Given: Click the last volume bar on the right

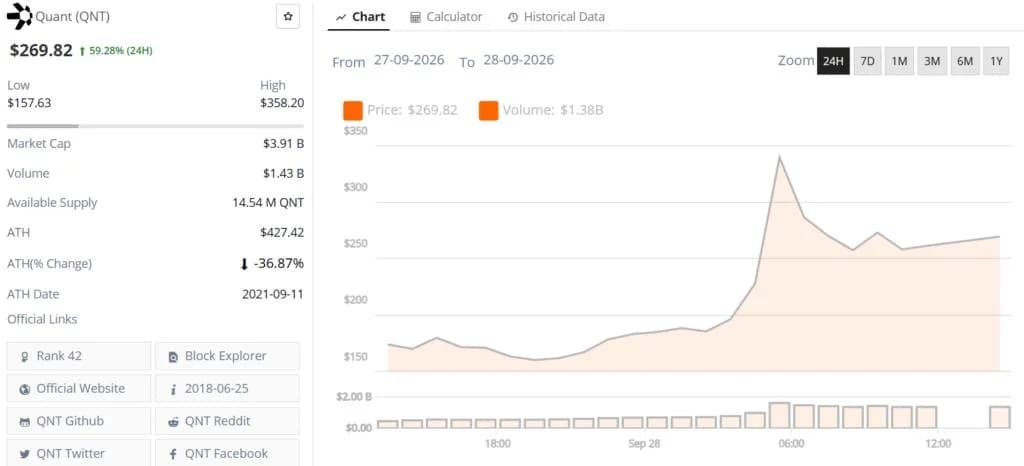Looking at the screenshot, I should pos(1000,417).
